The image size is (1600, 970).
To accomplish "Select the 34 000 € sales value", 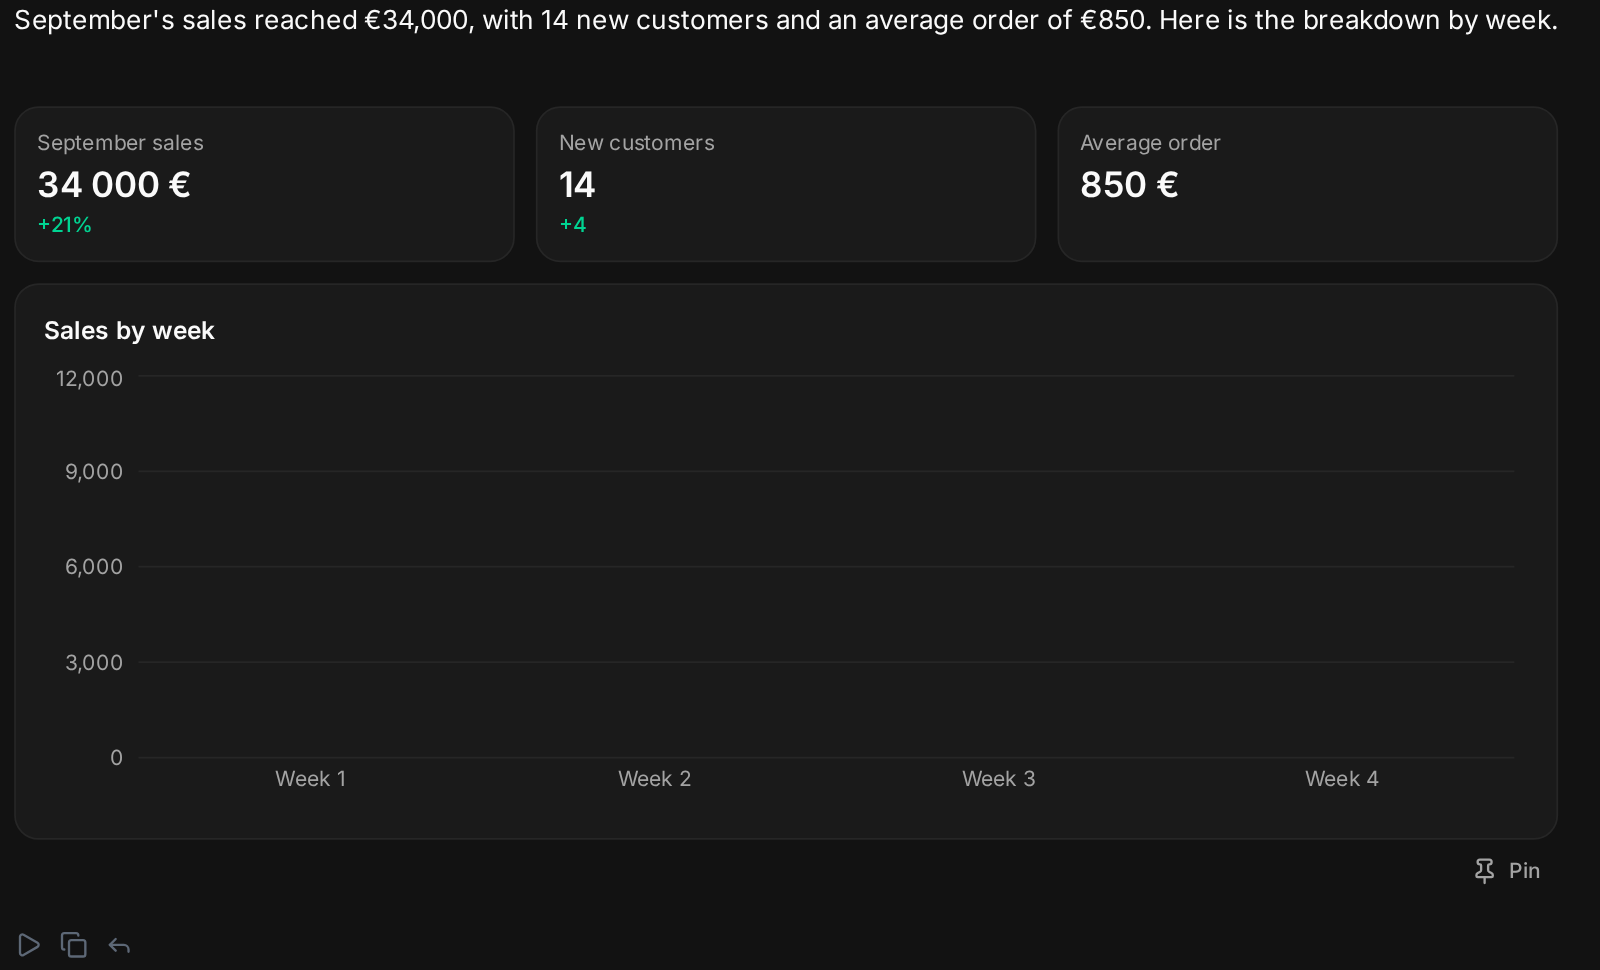I will [114, 185].
